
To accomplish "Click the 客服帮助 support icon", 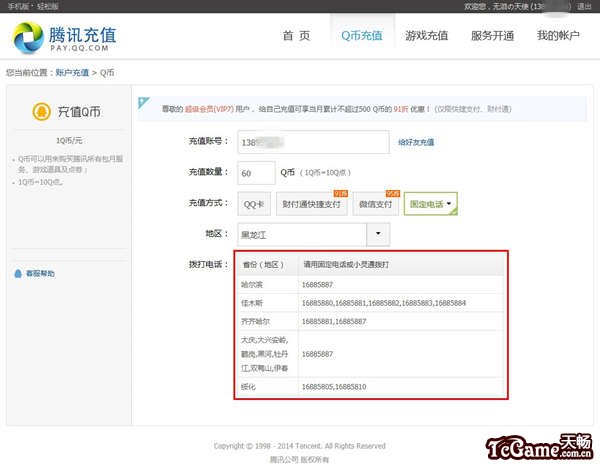I will click(x=18, y=274).
